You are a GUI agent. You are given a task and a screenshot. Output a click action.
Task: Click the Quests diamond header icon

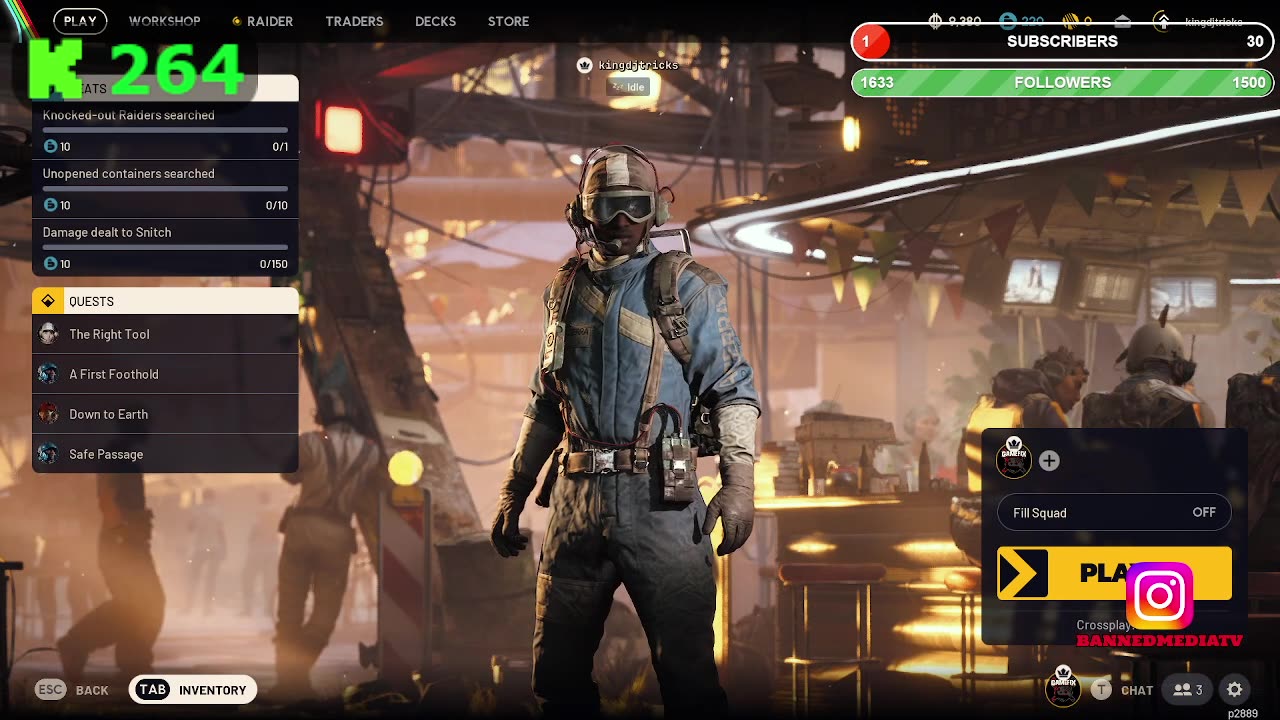(x=48, y=301)
